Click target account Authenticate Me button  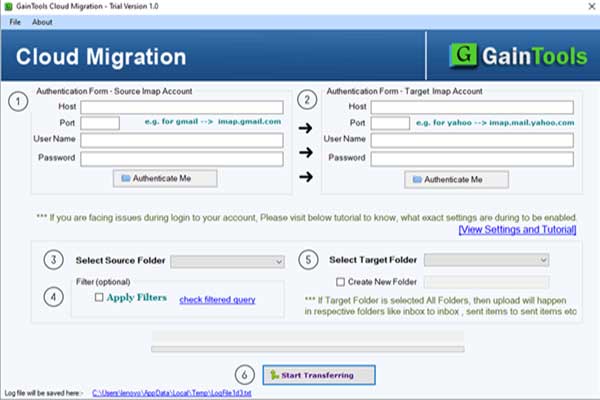(457, 180)
